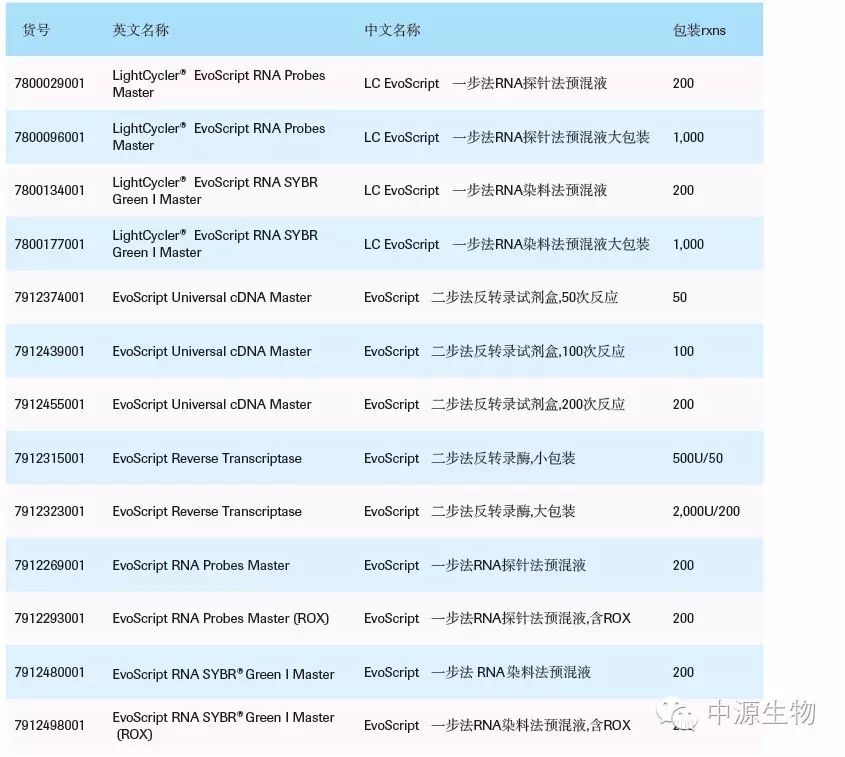Select the 英文名称 column header

(x=140, y=30)
